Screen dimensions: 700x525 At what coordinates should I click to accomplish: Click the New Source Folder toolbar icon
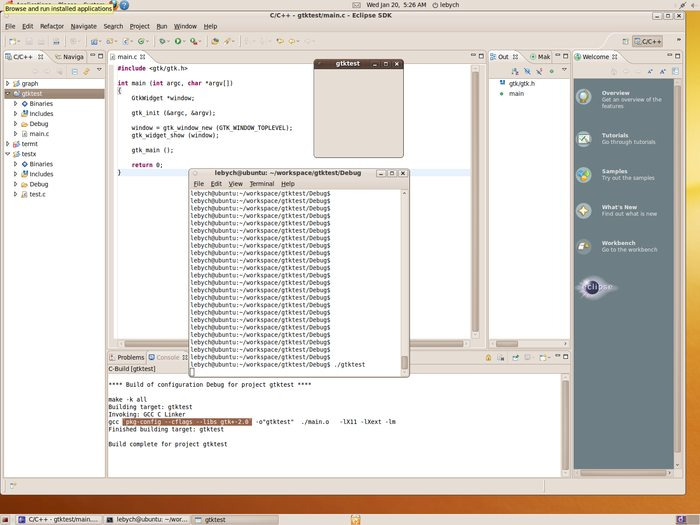point(109,42)
